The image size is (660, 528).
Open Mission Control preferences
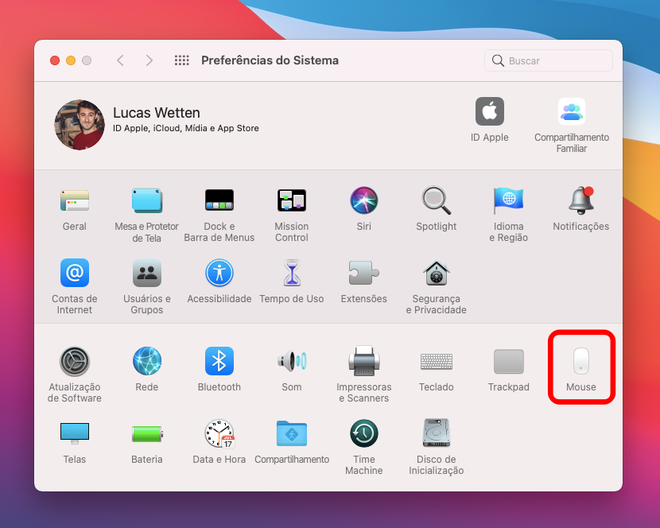coord(292,200)
